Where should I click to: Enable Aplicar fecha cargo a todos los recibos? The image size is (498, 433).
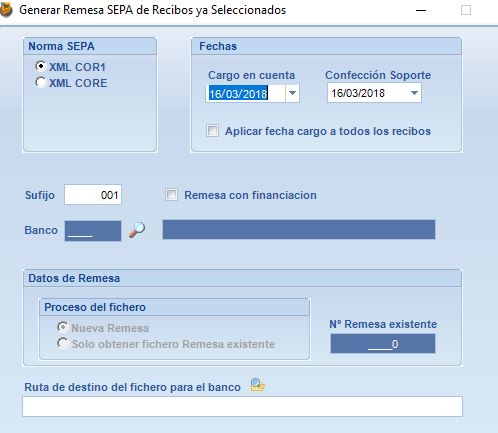pyautogui.click(x=213, y=130)
